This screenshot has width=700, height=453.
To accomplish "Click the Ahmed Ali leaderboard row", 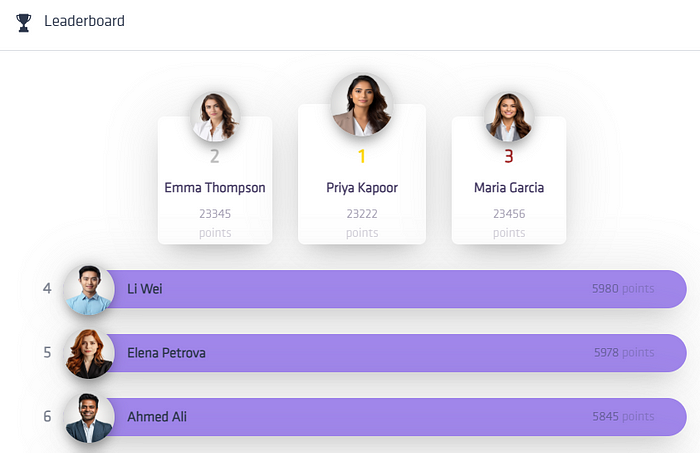I will coord(375,417).
